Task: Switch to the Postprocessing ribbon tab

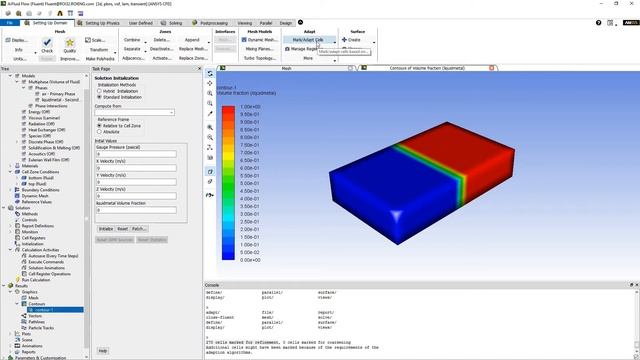Action: [210, 23]
